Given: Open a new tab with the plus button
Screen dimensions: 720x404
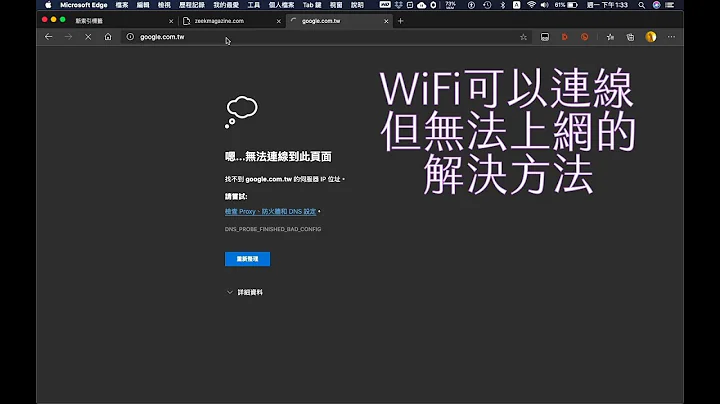Looking at the screenshot, I should [400, 21].
